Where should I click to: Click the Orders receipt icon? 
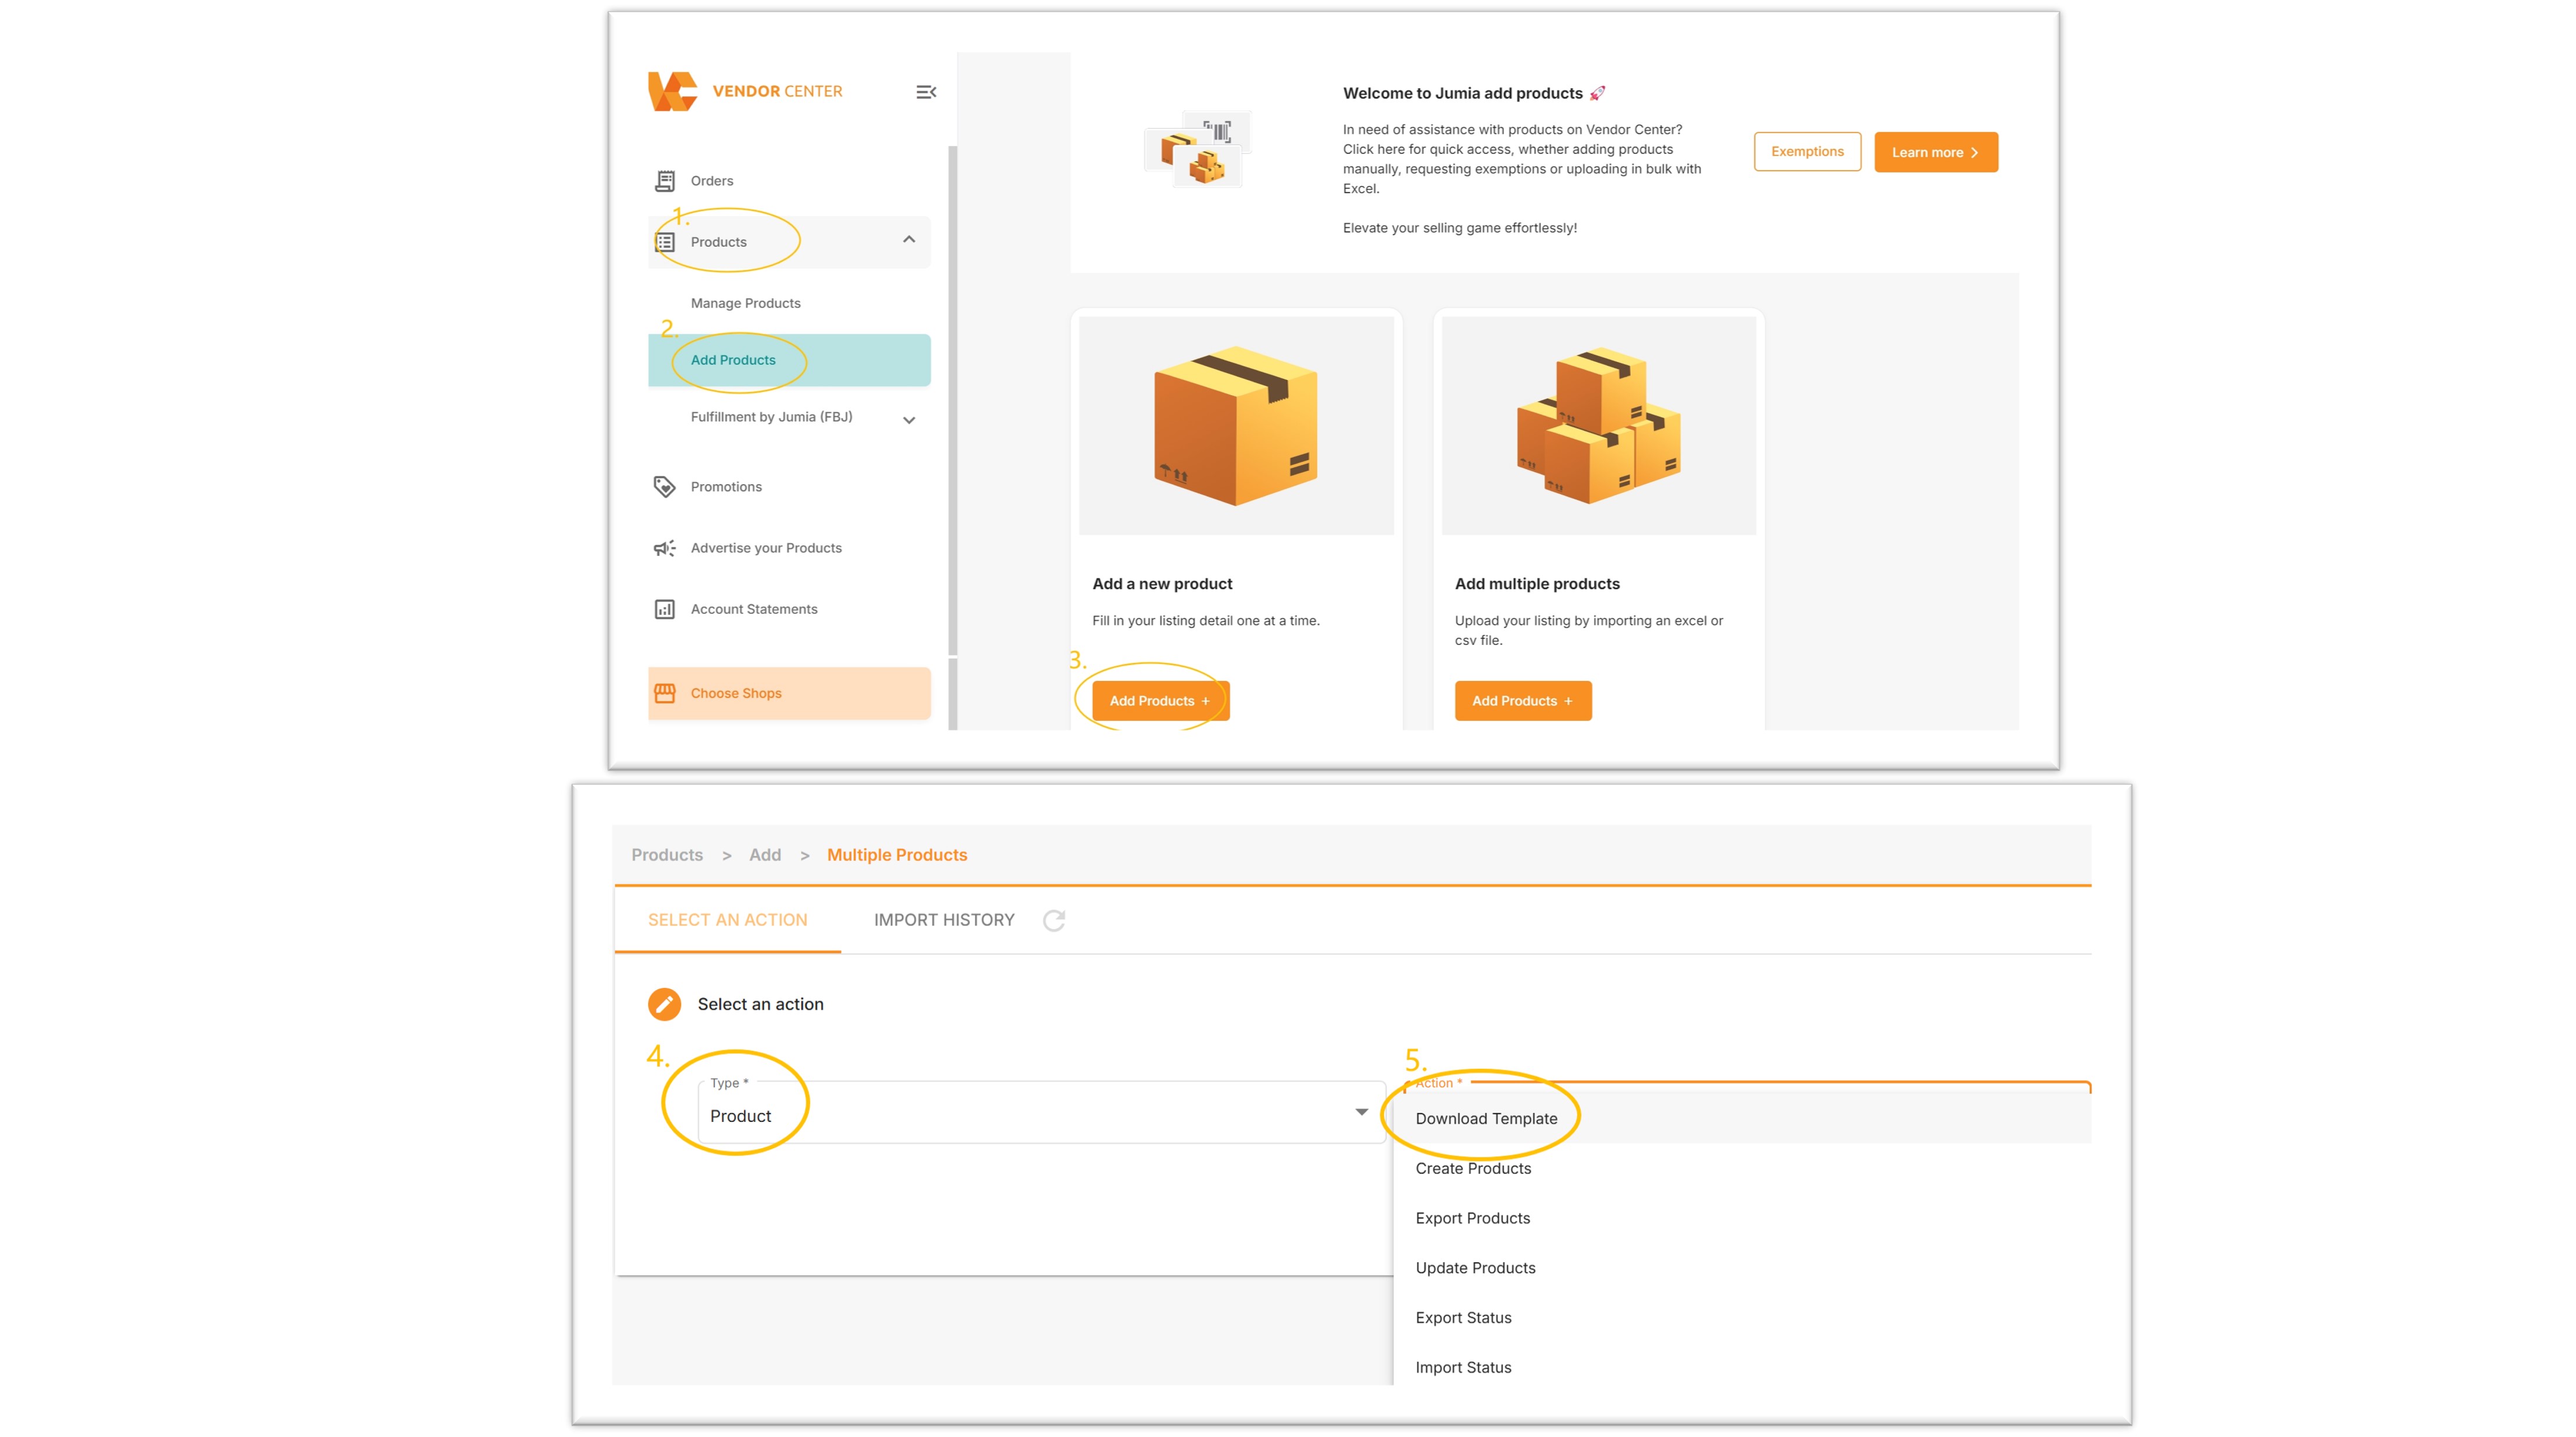[x=664, y=181]
